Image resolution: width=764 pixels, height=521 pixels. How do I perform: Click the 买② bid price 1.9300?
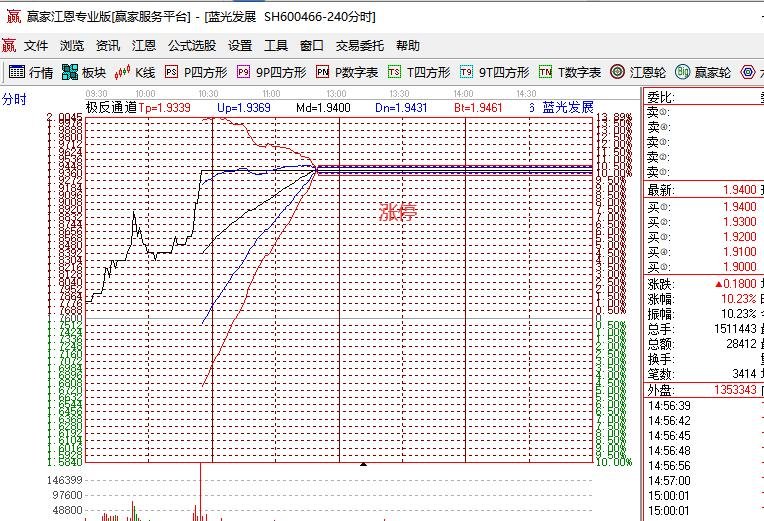coord(740,222)
